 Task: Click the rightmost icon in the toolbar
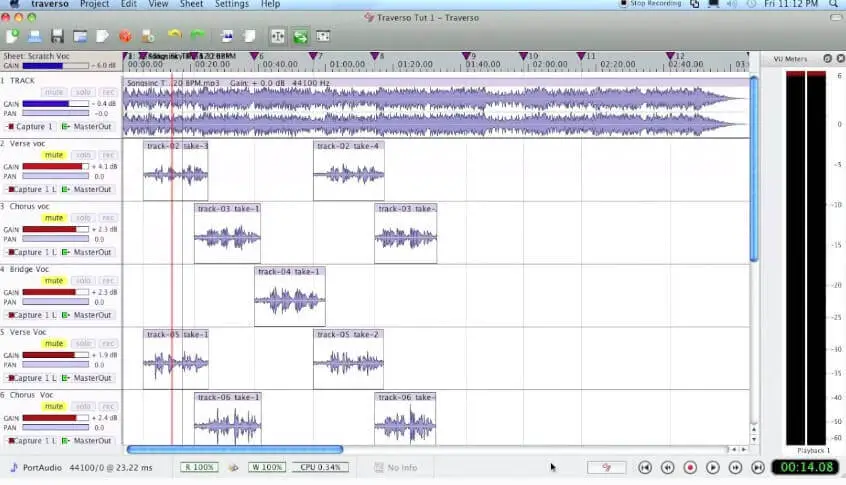click(323, 36)
